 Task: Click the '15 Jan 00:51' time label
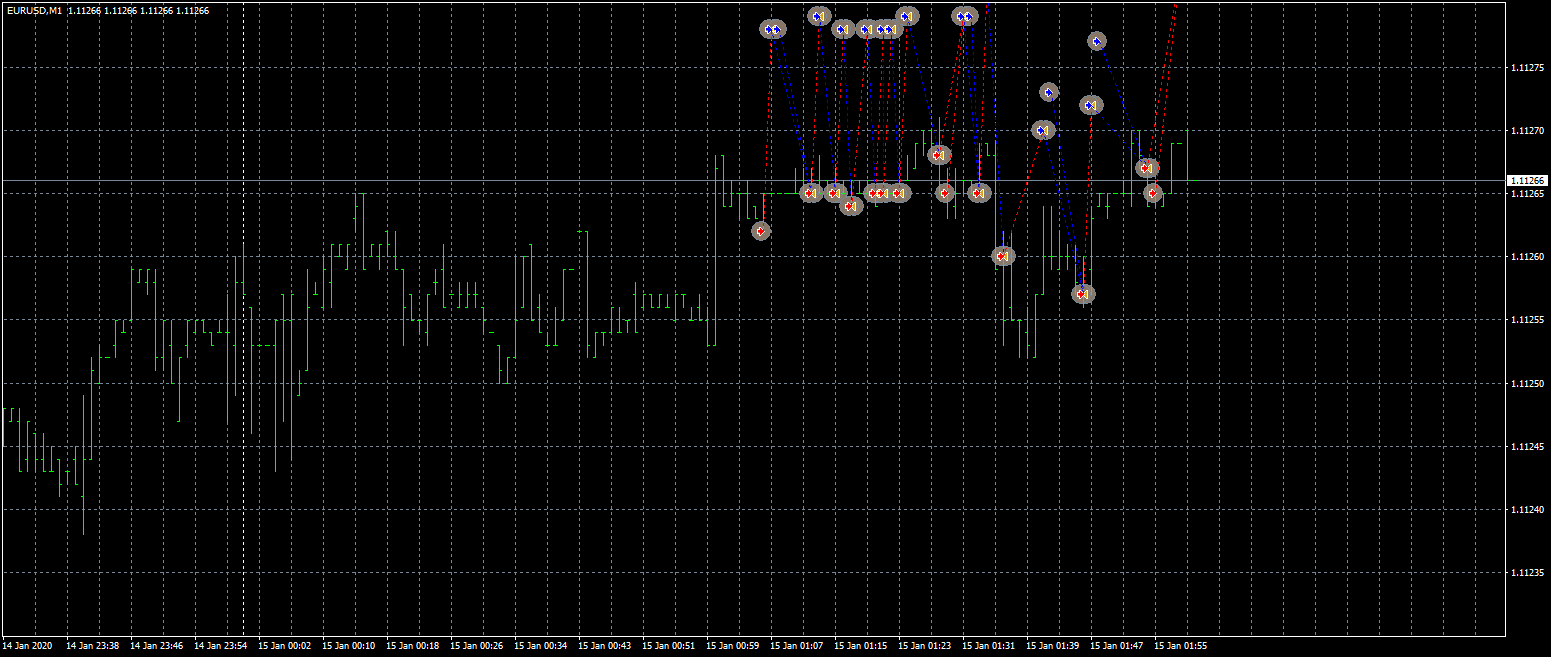point(669,646)
